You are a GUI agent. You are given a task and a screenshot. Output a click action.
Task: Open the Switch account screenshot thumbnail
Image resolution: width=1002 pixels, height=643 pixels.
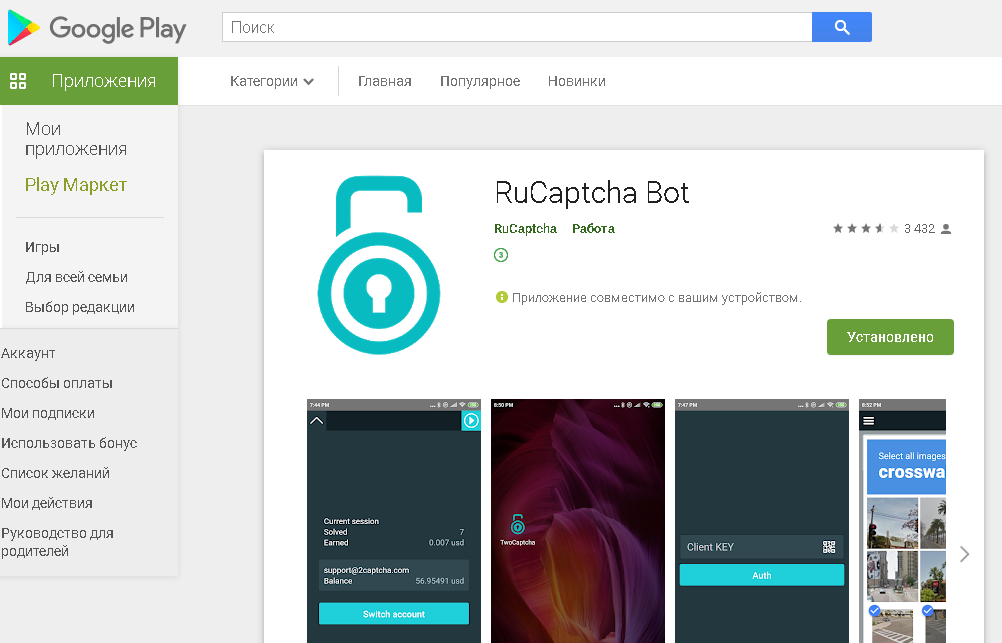click(x=394, y=521)
